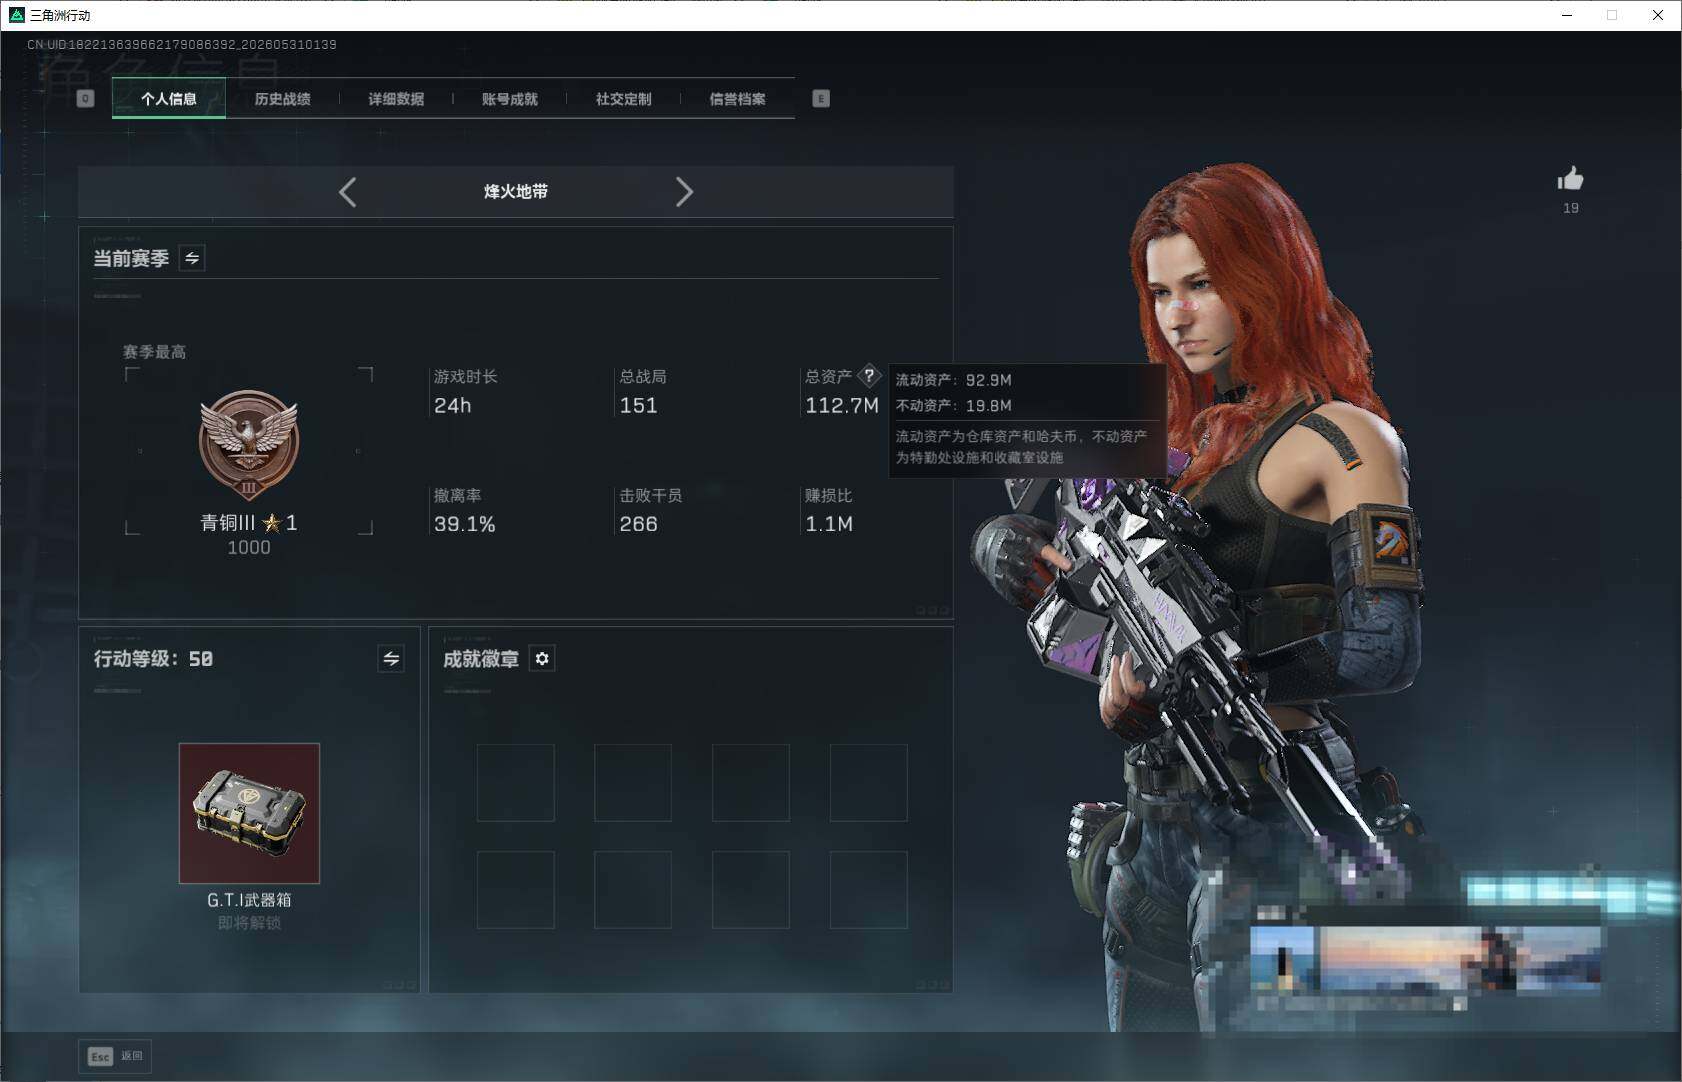Click the 赚损比 1.1M stat
1682x1082 pixels.
tap(829, 510)
